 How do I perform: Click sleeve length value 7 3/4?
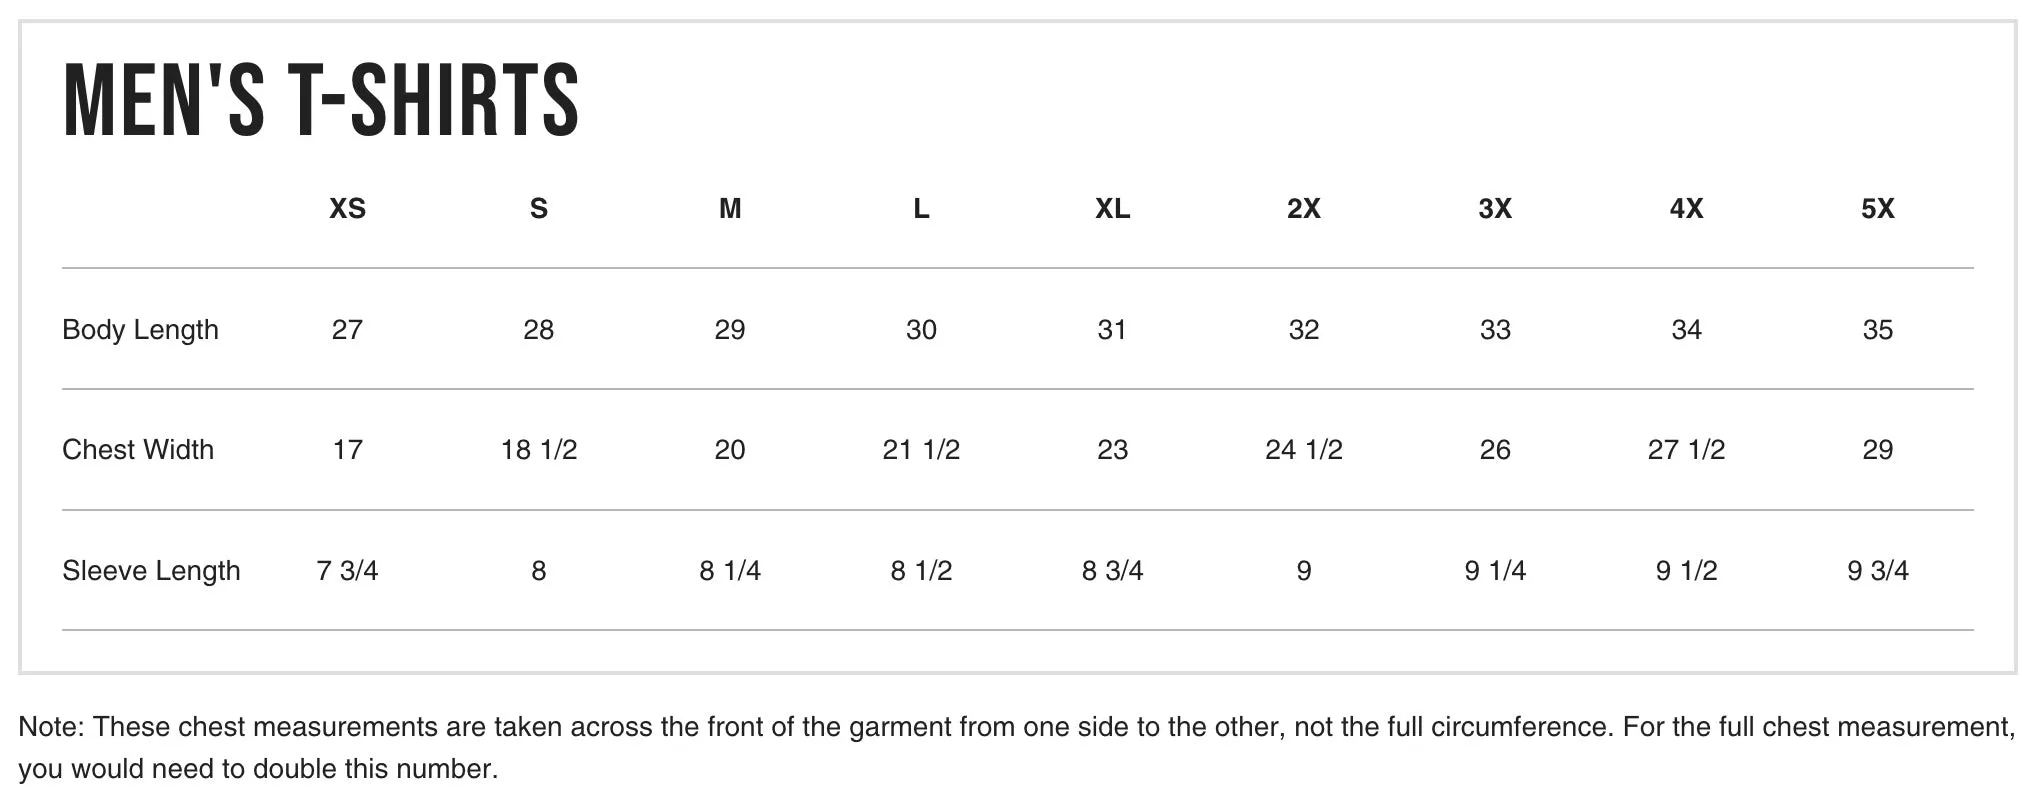347,571
